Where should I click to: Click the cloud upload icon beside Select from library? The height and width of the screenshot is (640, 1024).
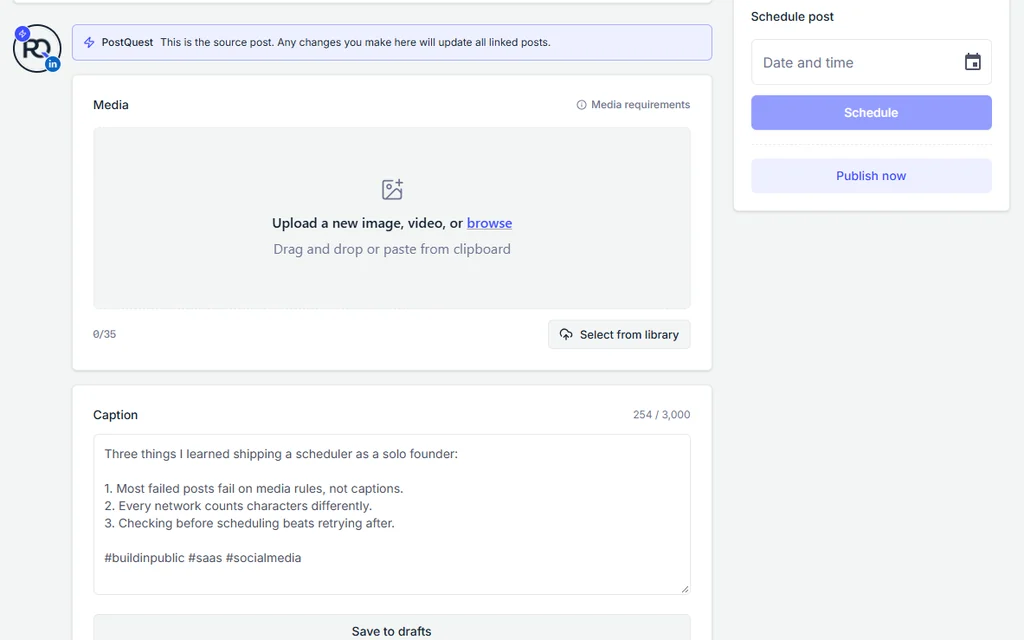[566, 334]
